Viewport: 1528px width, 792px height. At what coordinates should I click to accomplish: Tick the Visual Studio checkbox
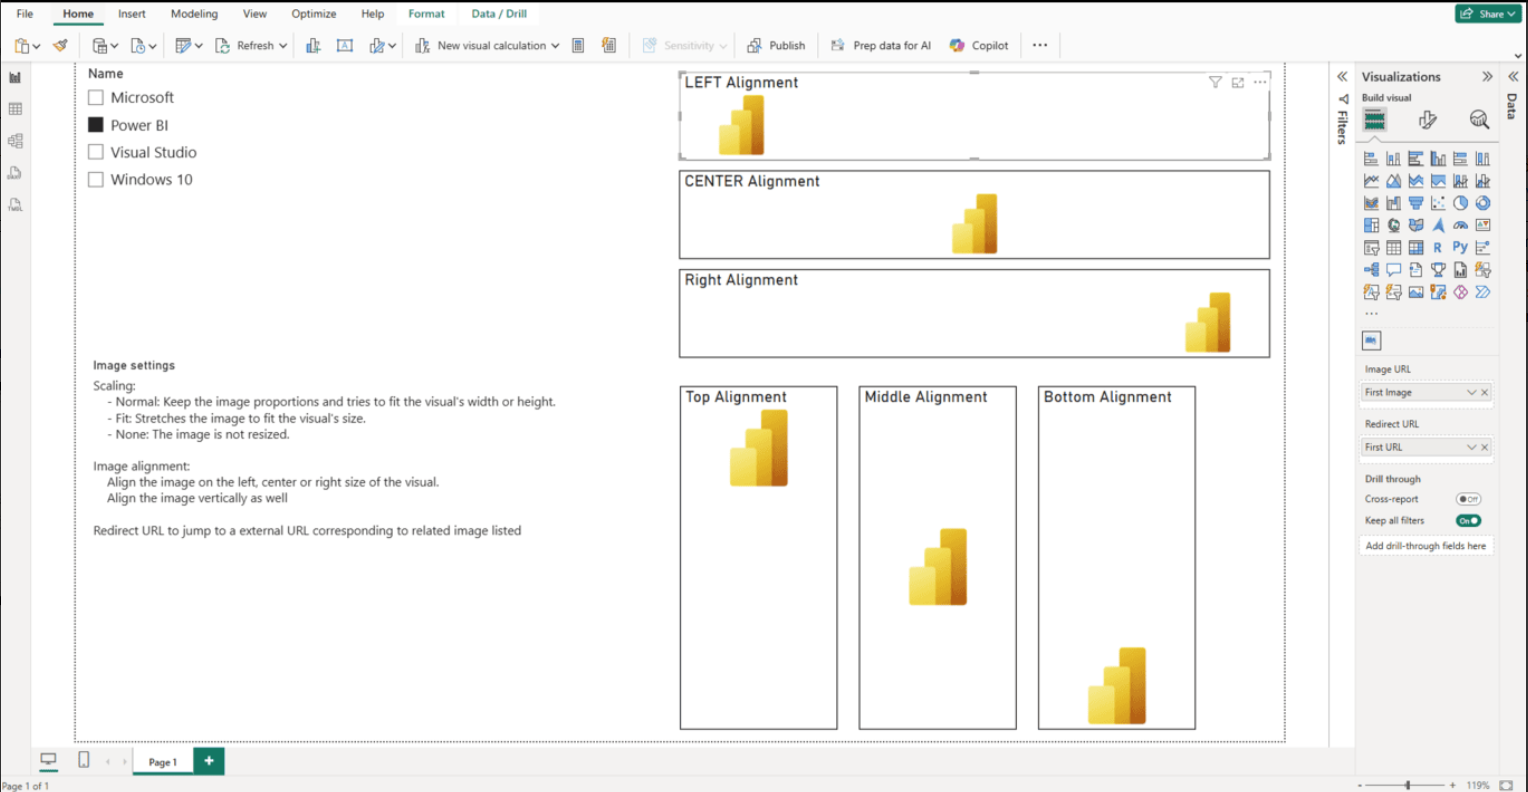[x=96, y=152]
